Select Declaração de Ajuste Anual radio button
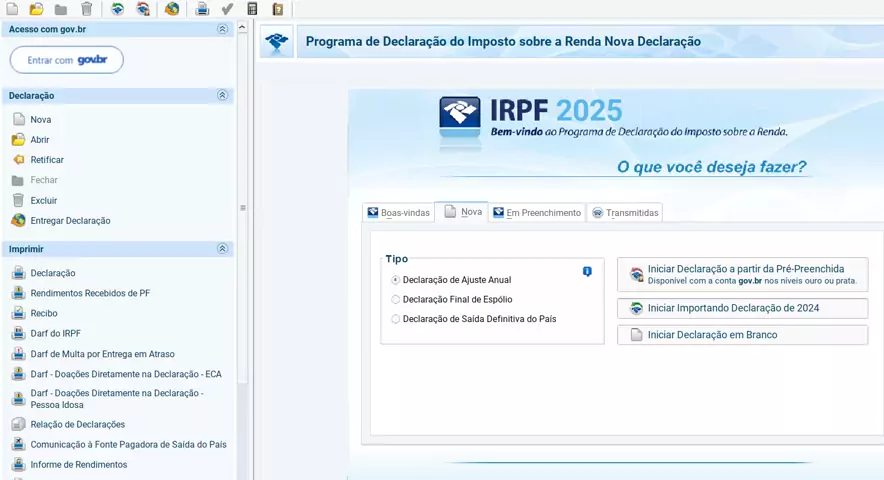Viewport: 884px width, 480px height. [396, 280]
